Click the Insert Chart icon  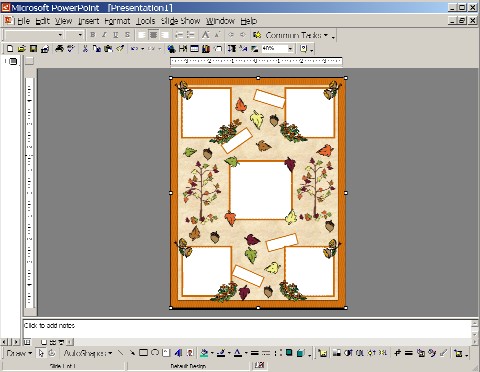pos(206,49)
